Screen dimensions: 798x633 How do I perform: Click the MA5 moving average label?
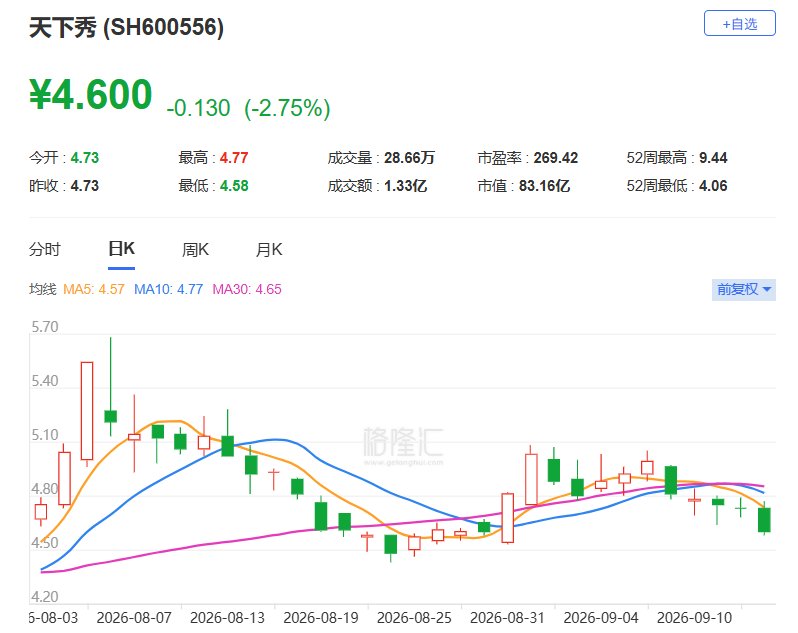click(x=94, y=290)
